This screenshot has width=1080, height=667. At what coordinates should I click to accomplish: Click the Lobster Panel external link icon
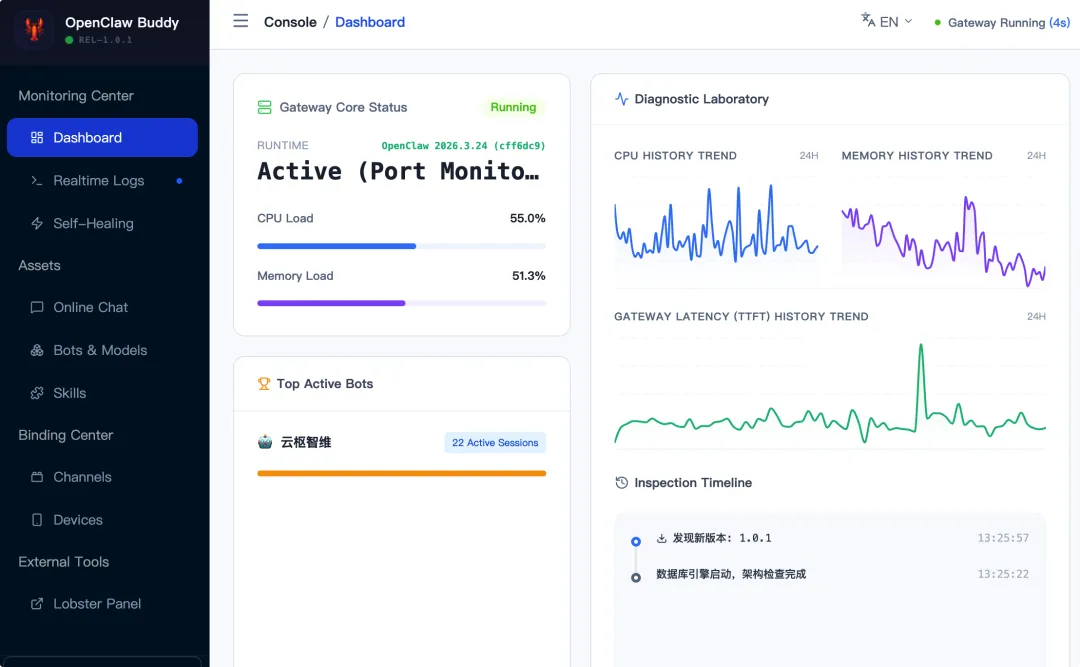(x=37, y=604)
